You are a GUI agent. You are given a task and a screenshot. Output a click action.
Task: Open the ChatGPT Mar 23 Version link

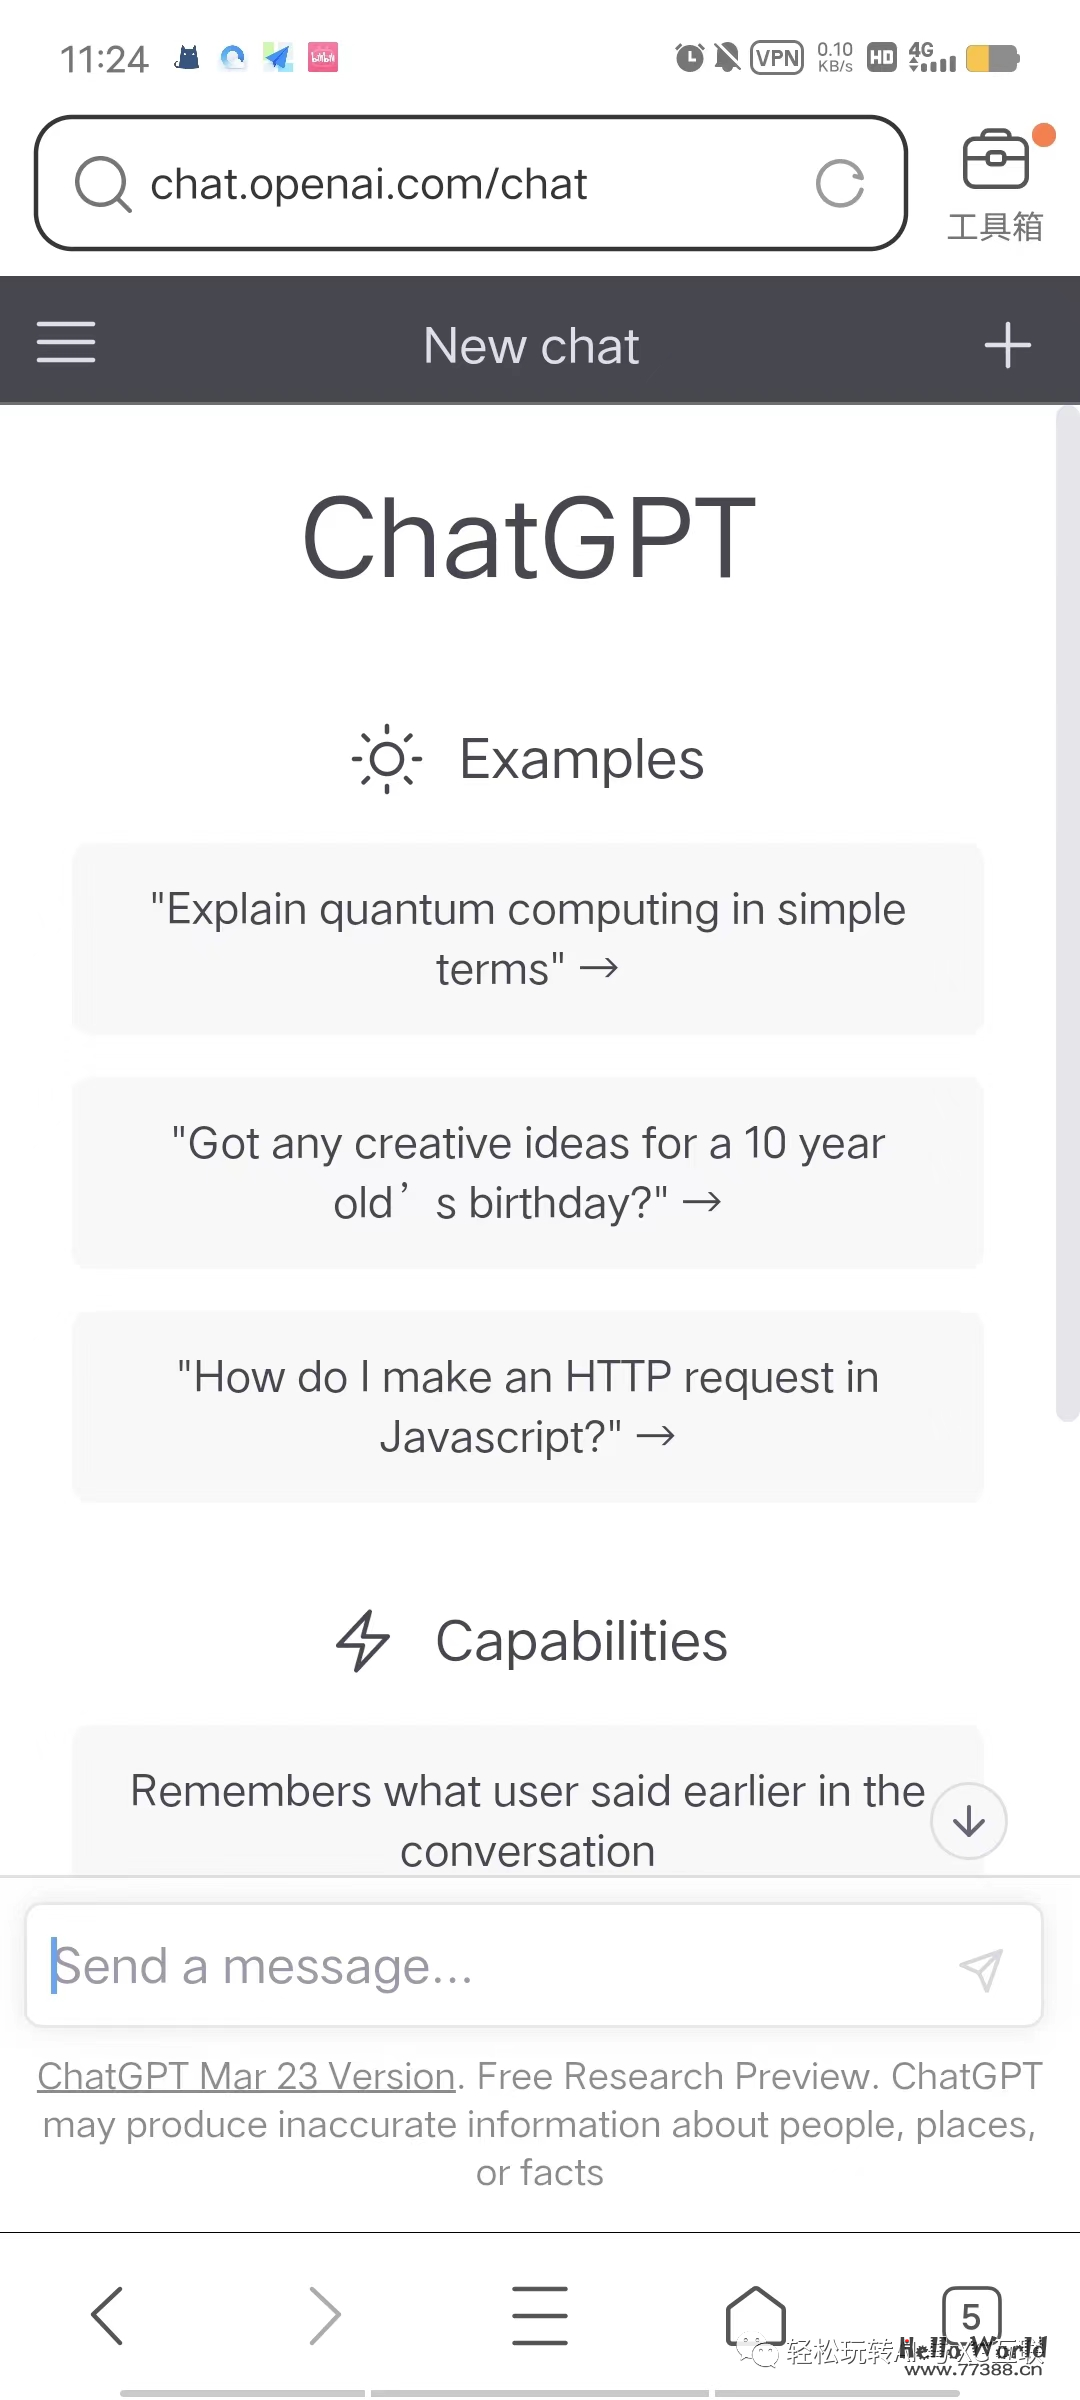(246, 2077)
